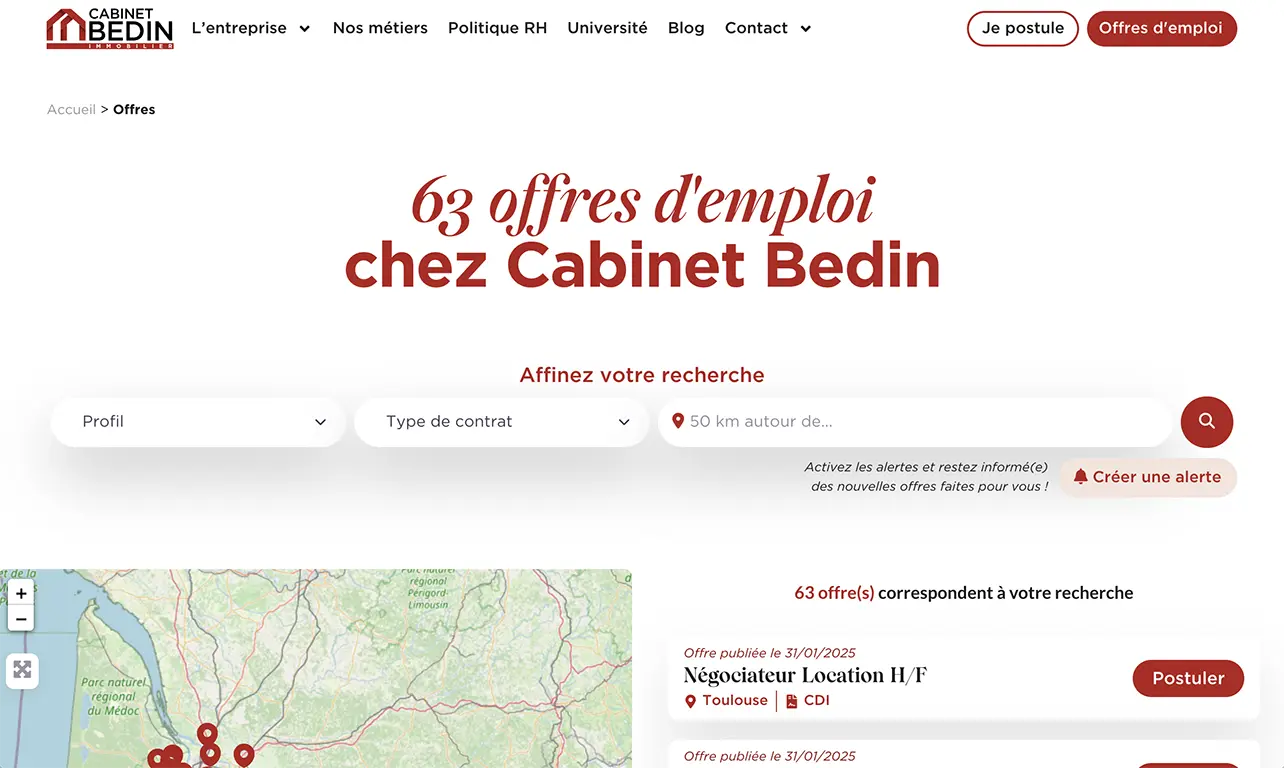This screenshot has width=1284, height=768.
Task: Open the Négociateur Location H/F offer title
Action: point(805,676)
